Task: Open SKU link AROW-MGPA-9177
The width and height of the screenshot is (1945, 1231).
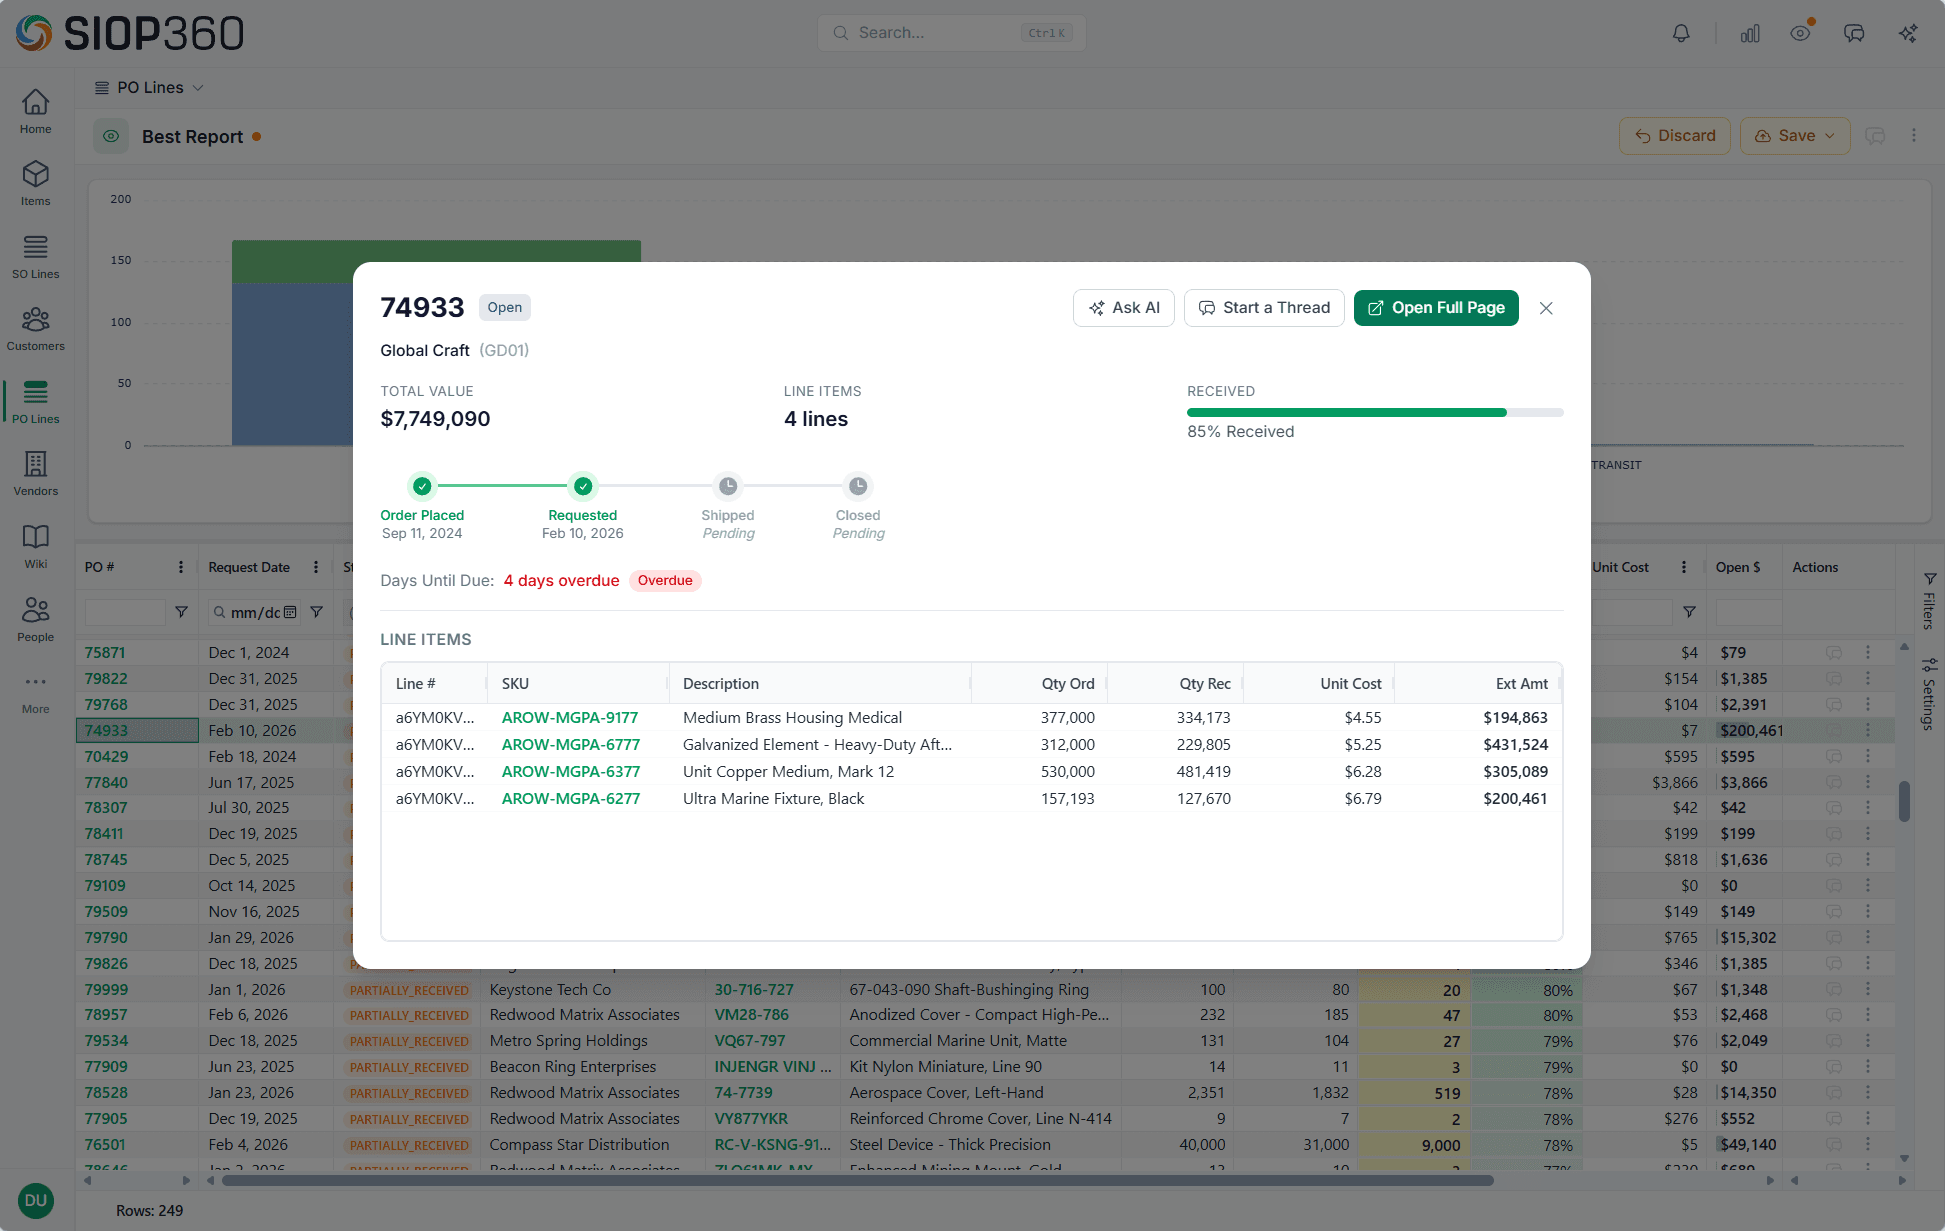Action: point(570,717)
